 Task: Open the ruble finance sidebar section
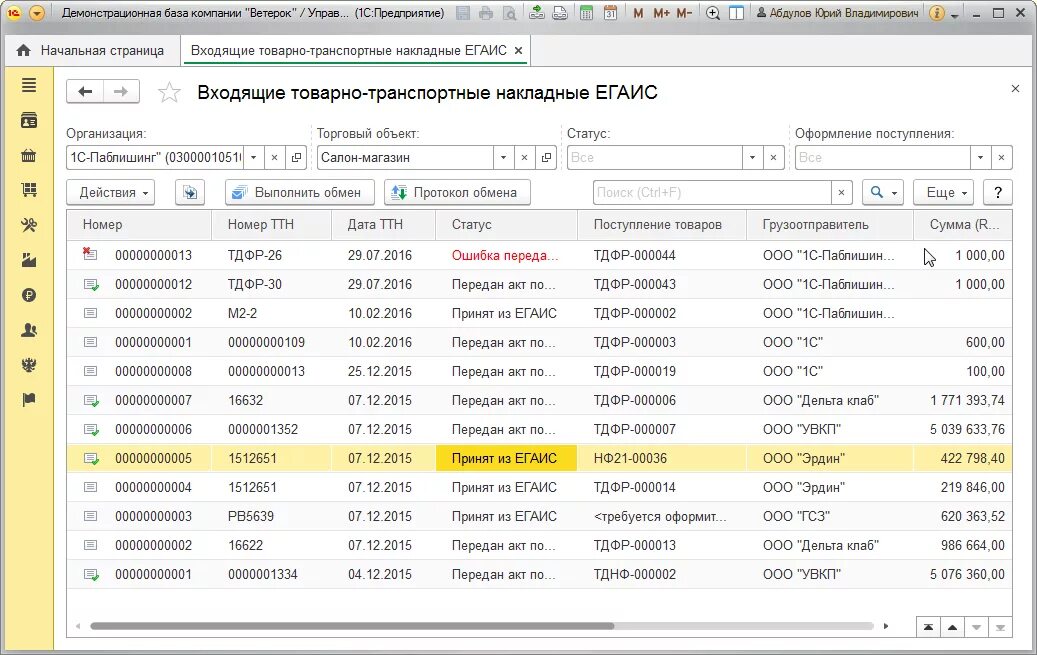pos(28,295)
